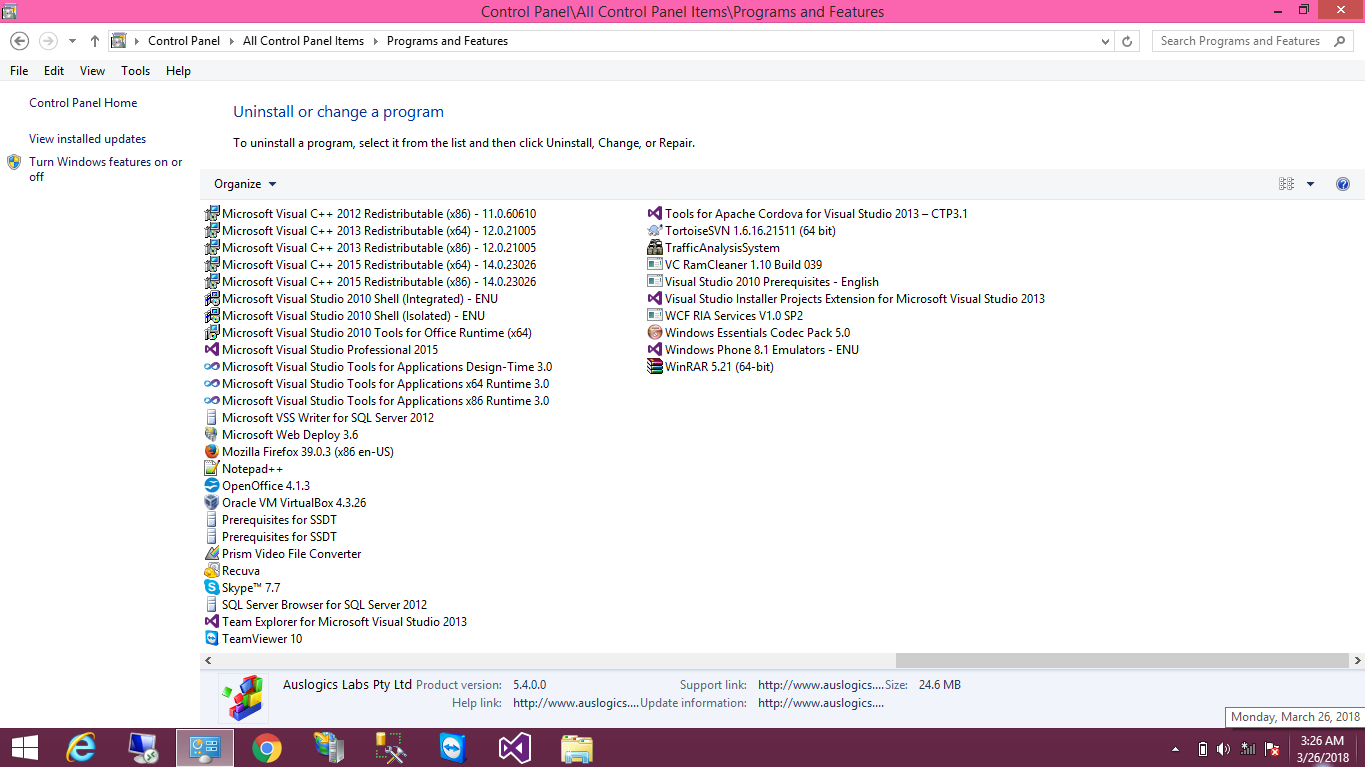1365x767 pixels.
Task: Open Internet Explorer from the taskbar
Action: coord(81,748)
